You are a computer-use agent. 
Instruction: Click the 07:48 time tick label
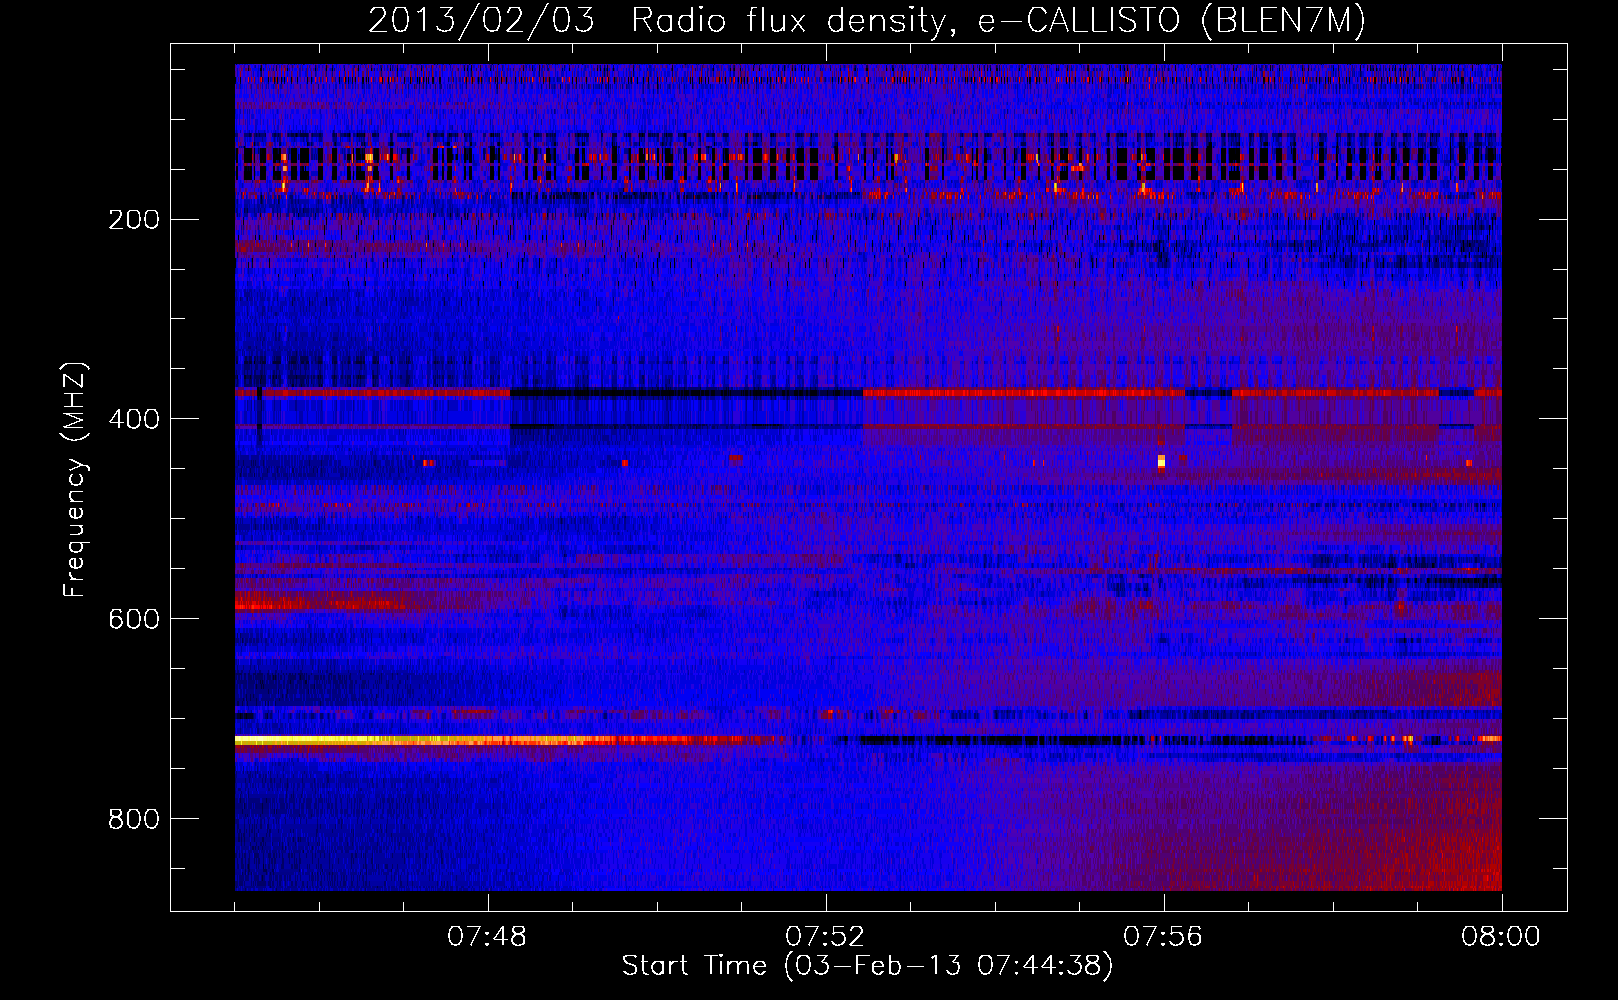pos(487,937)
